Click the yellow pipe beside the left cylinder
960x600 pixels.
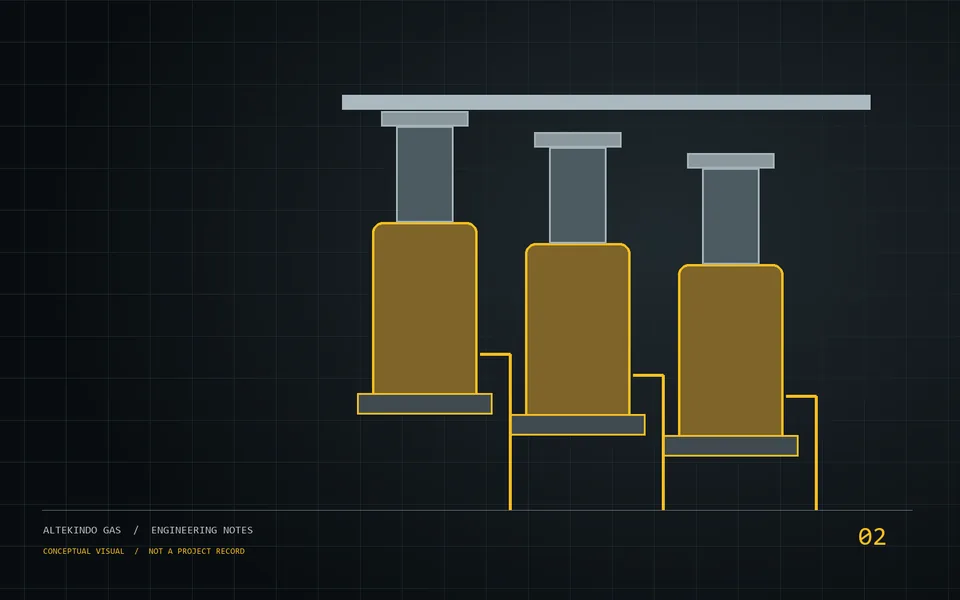[510, 432]
